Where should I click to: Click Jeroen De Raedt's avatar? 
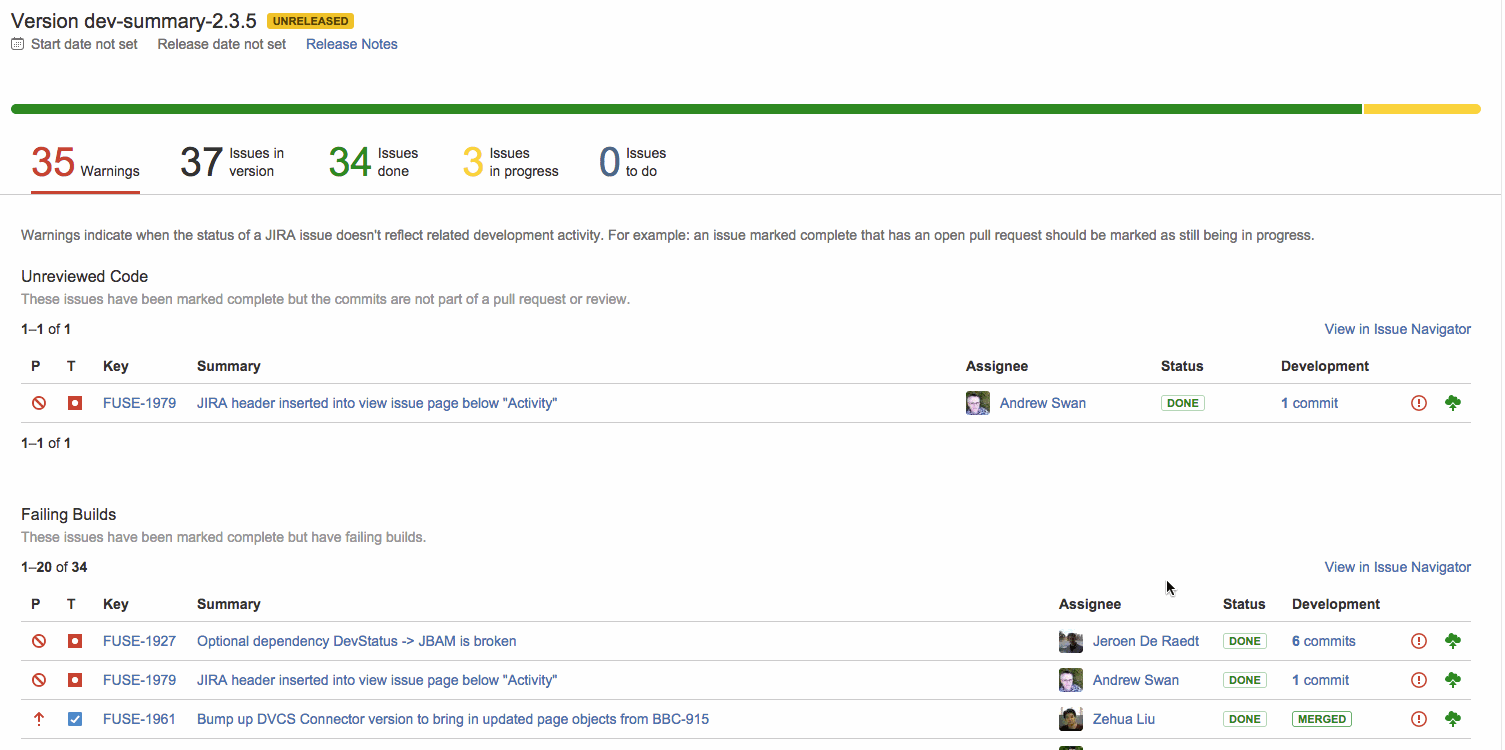pos(1071,641)
